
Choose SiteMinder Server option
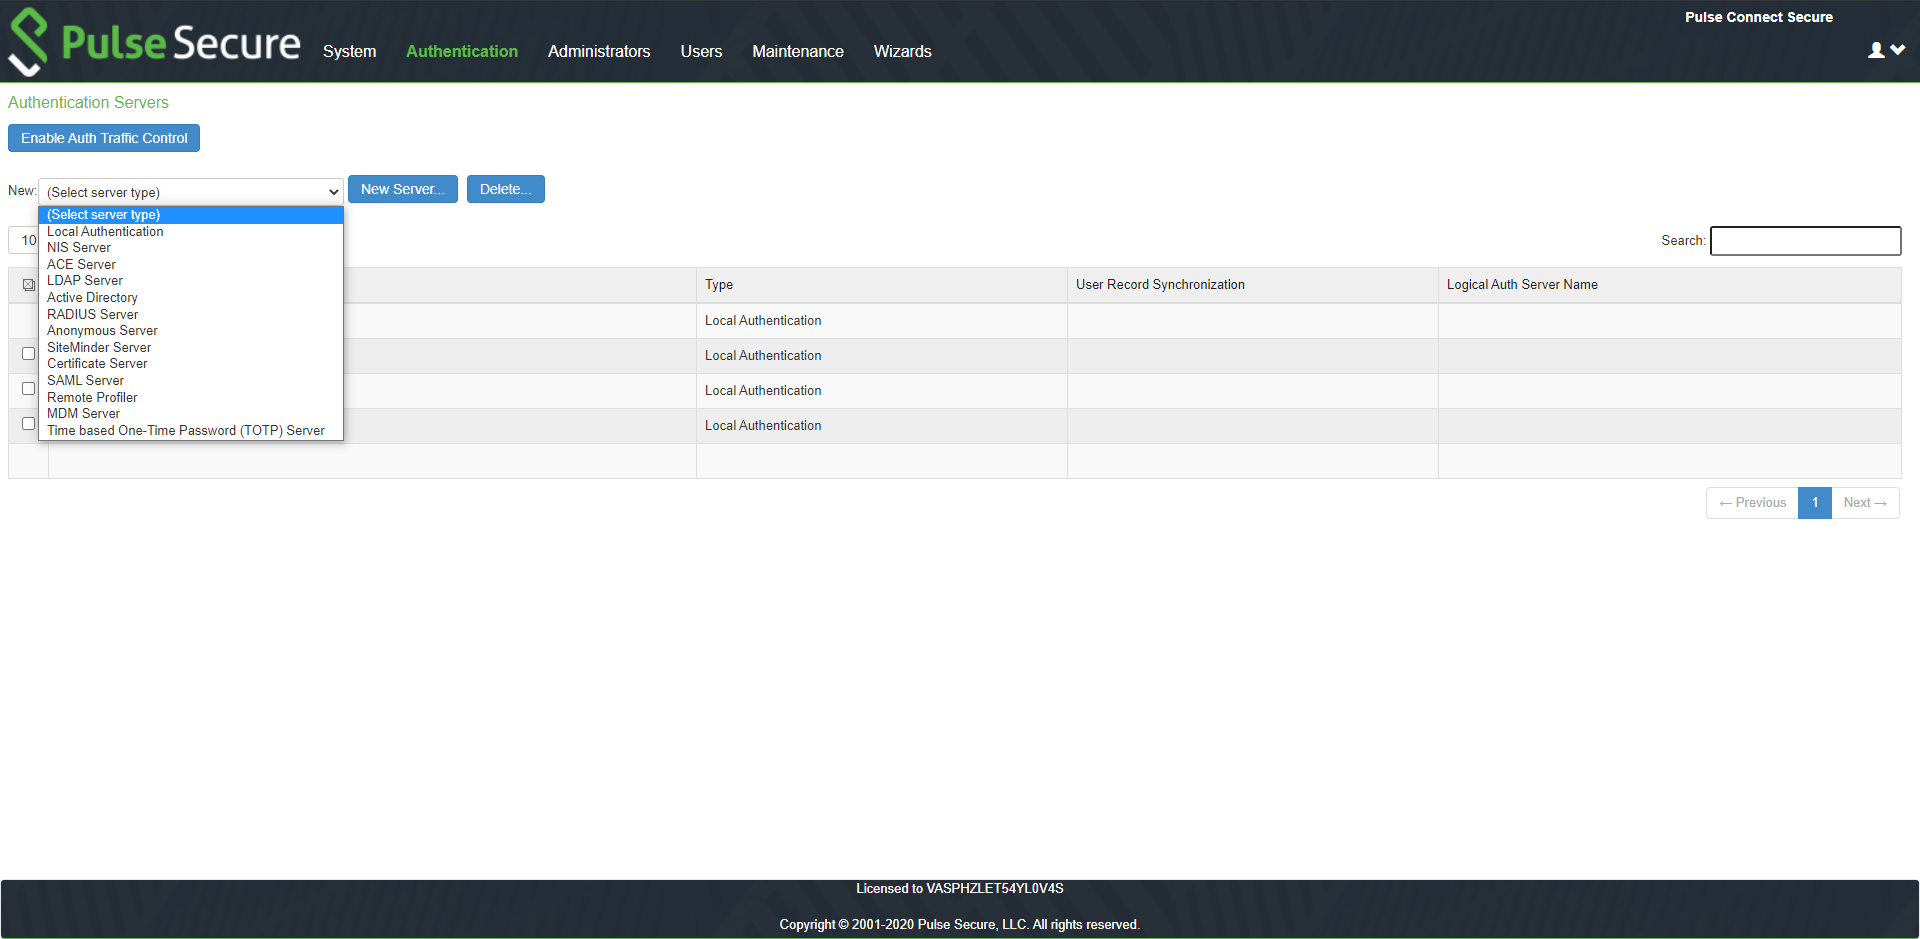[x=191, y=347]
